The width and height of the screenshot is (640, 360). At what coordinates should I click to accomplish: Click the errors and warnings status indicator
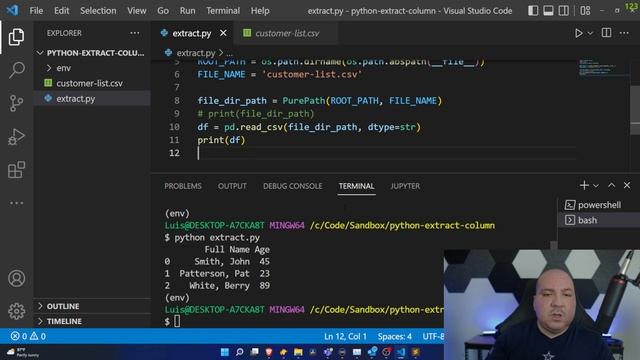(x=28, y=336)
